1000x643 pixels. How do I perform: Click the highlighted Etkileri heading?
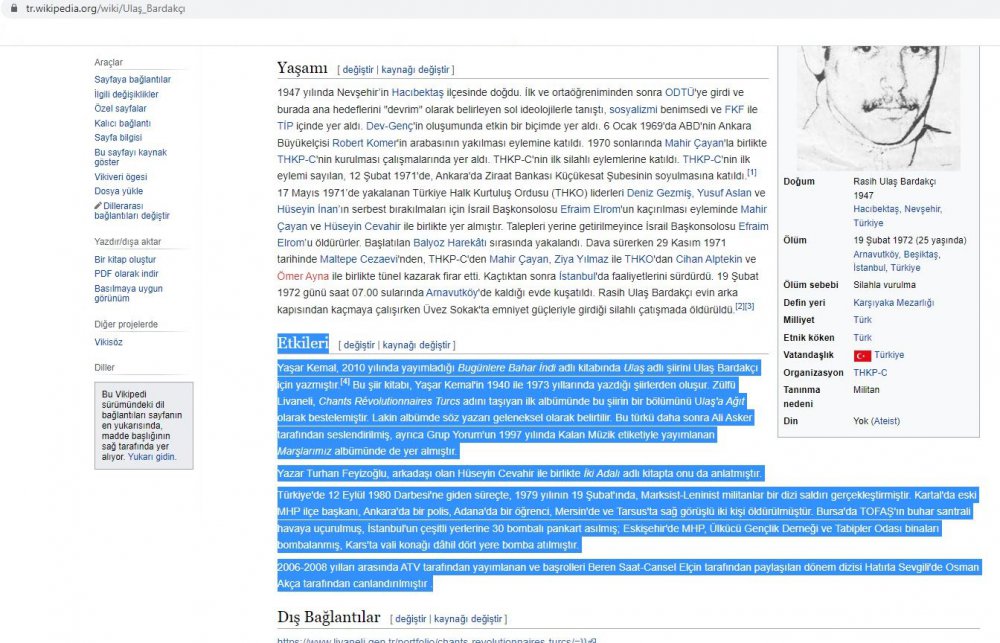coord(303,343)
